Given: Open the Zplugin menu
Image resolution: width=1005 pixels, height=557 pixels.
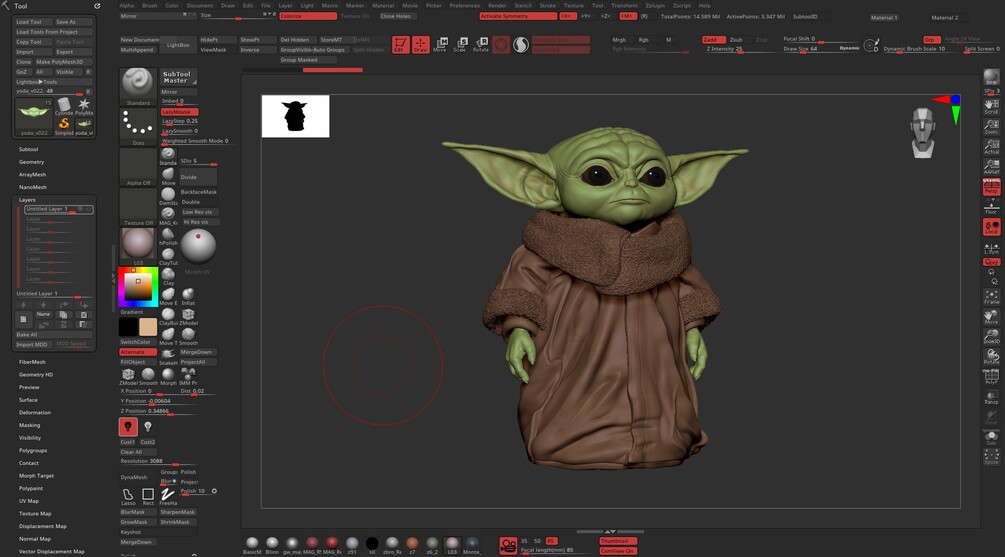Looking at the screenshot, I should (x=654, y=5).
